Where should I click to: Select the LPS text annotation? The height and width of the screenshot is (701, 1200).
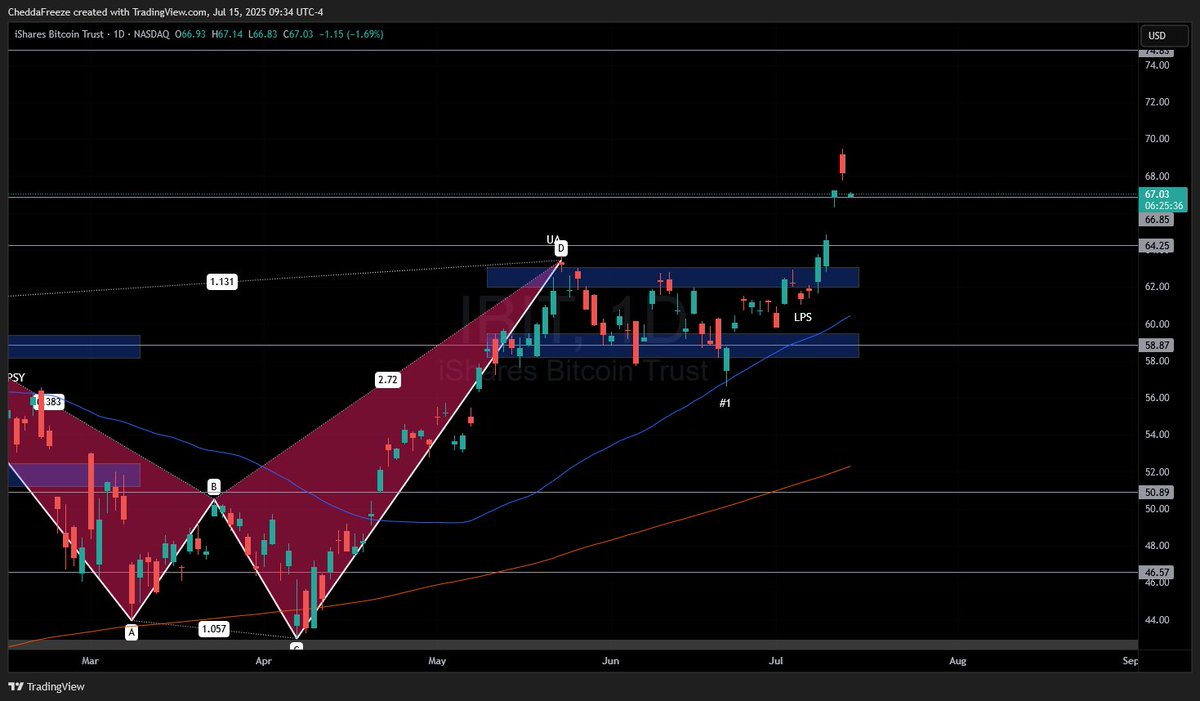[x=803, y=317]
